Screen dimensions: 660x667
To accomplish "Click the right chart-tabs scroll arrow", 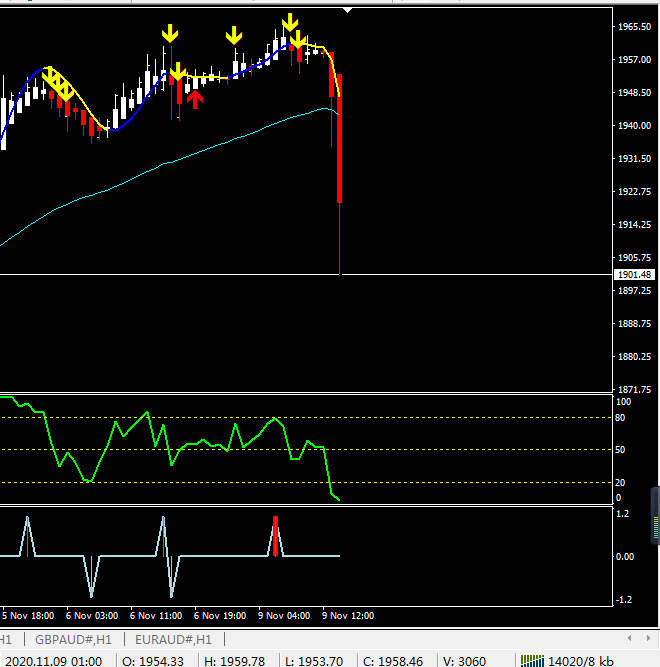I will [x=648, y=638].
